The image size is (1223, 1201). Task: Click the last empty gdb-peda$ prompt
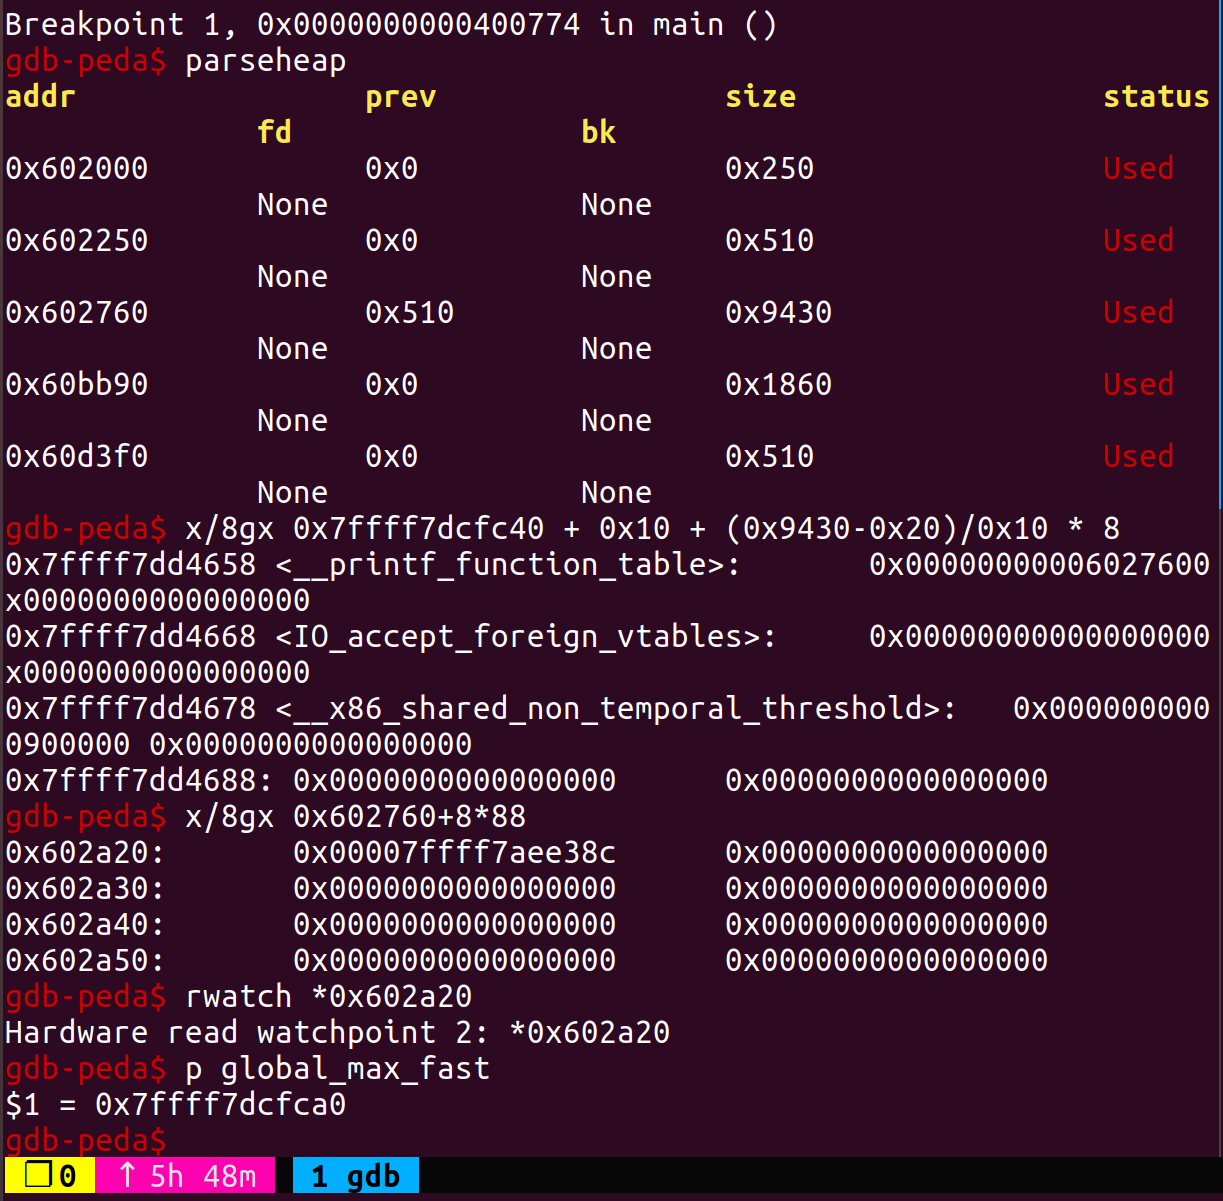click(x=85, y=1140)
